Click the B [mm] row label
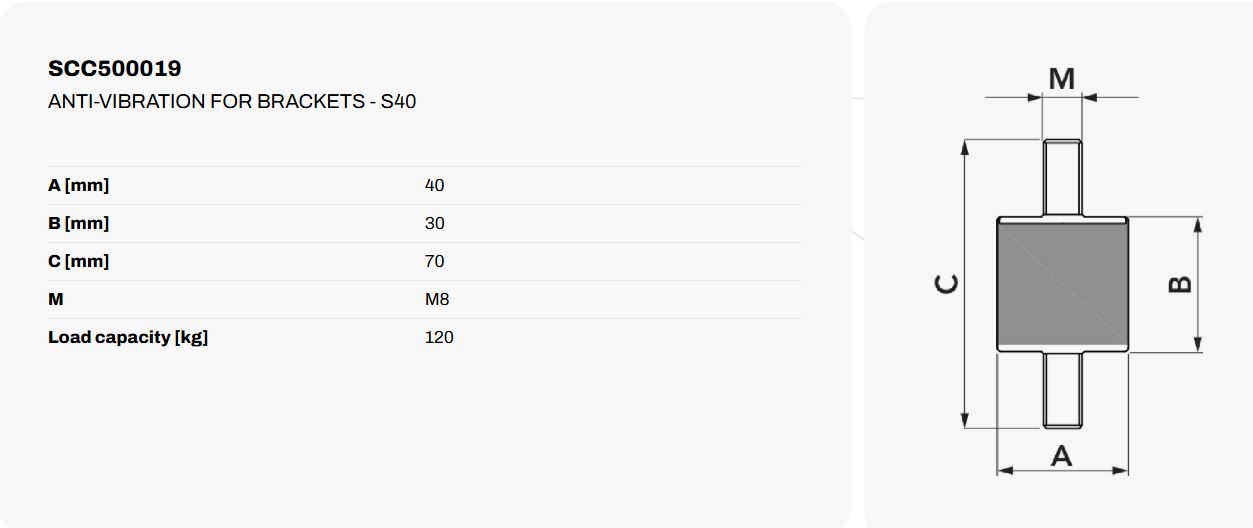 [x=78, y=223]
